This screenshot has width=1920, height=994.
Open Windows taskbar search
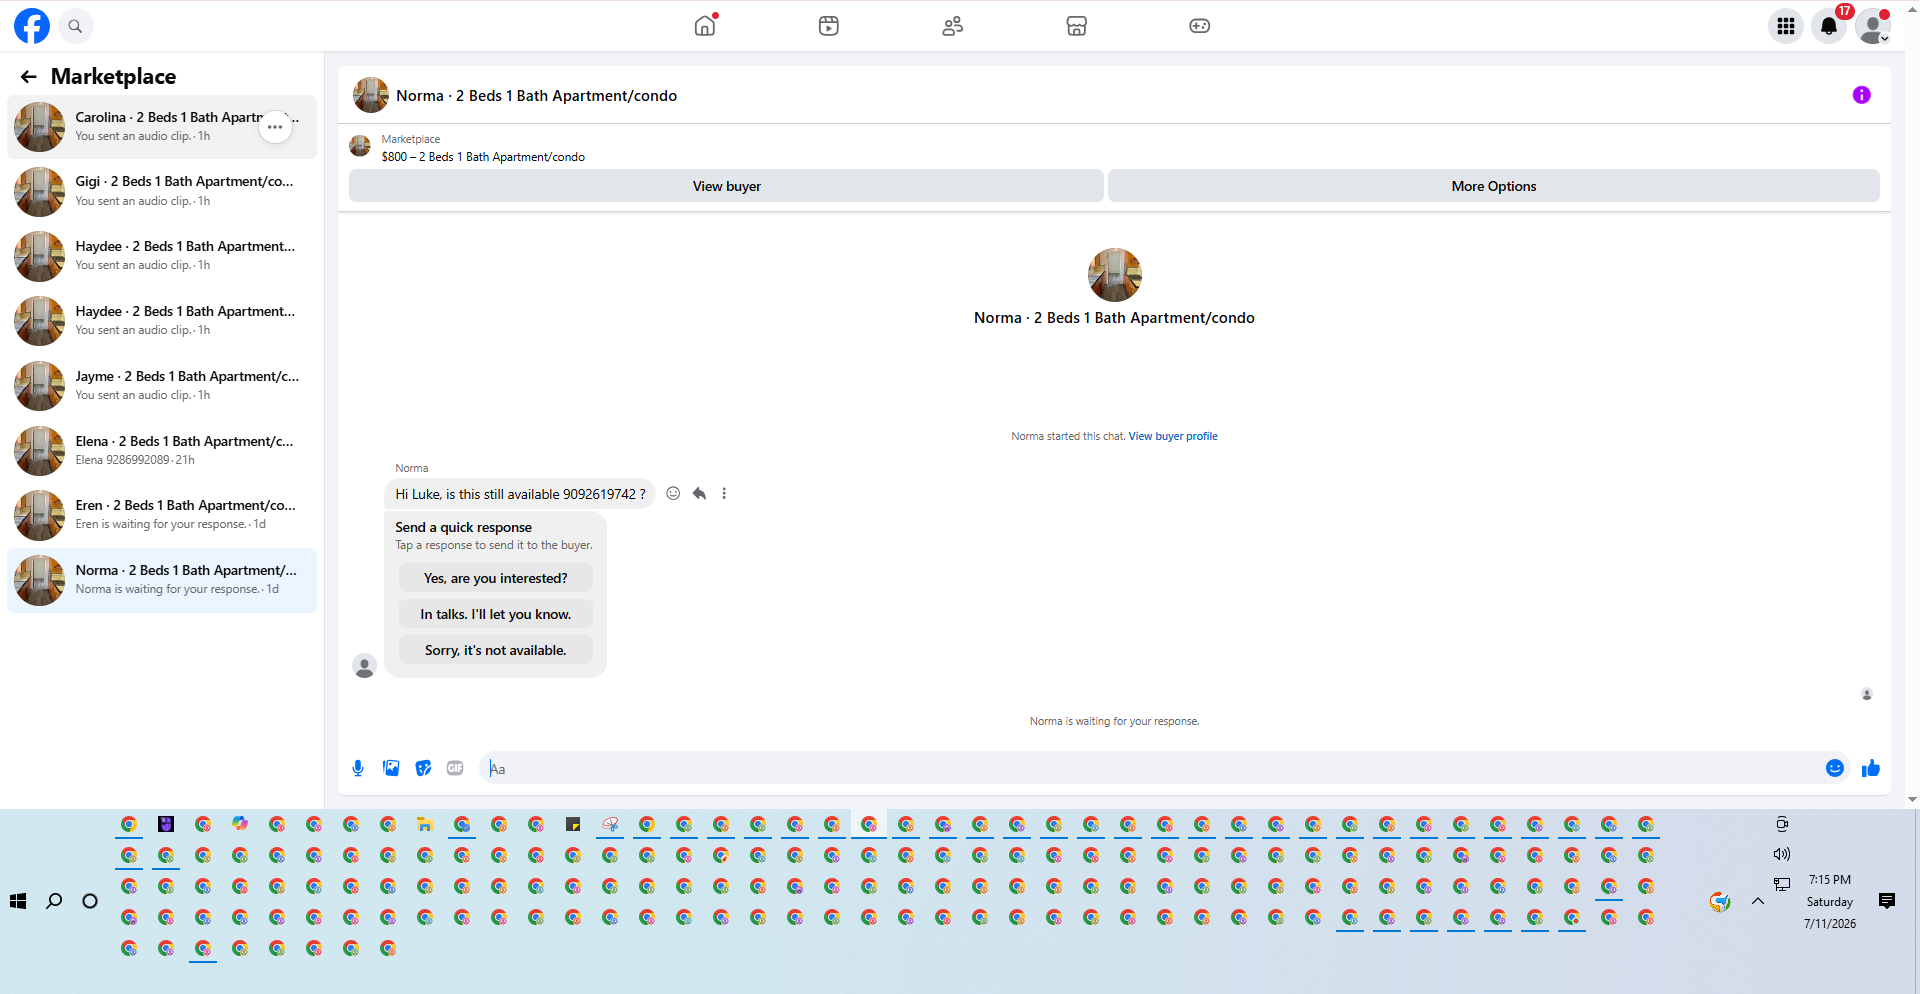click(x=54, y=901)
